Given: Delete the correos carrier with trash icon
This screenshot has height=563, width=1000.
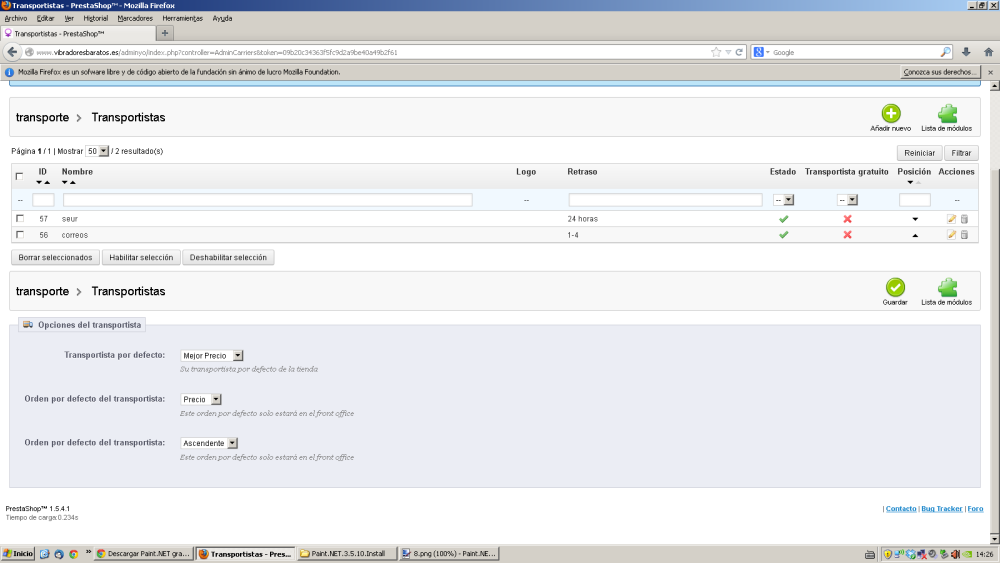Looking at the screenshot, I should click(x=964, y=235).
